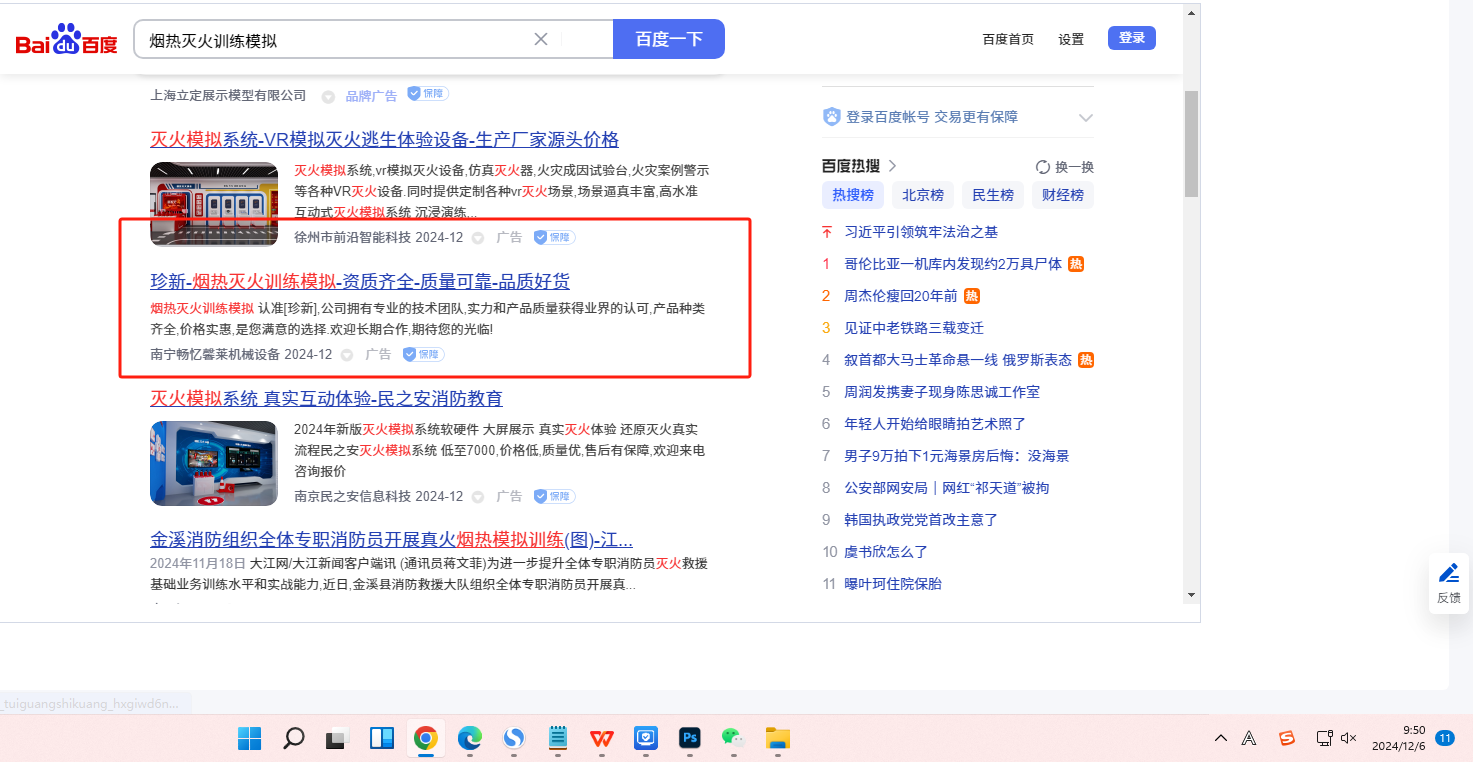Expand arrow next to 百度热搜 heading
This screenshot has width=1473, height=762.
coord(893,166)
